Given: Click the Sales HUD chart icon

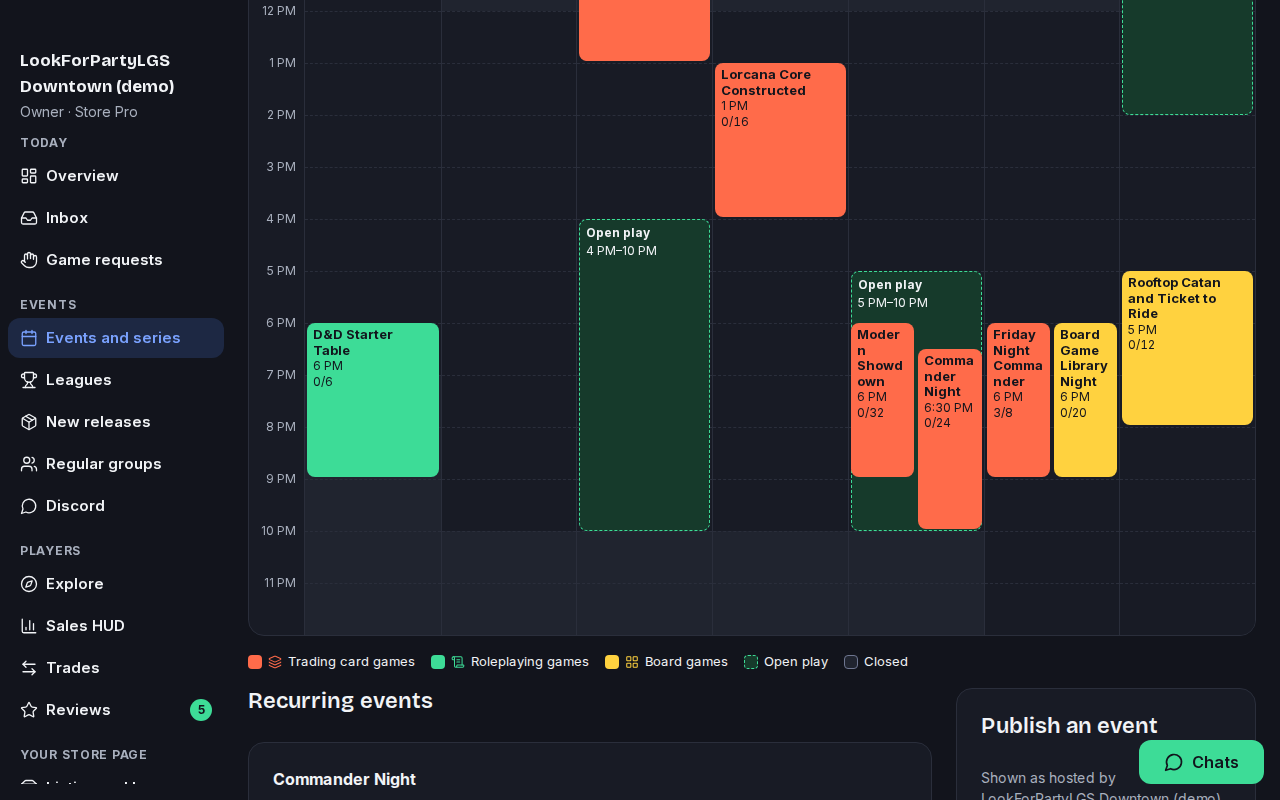Looking at the screenshot, I should 29,626.
